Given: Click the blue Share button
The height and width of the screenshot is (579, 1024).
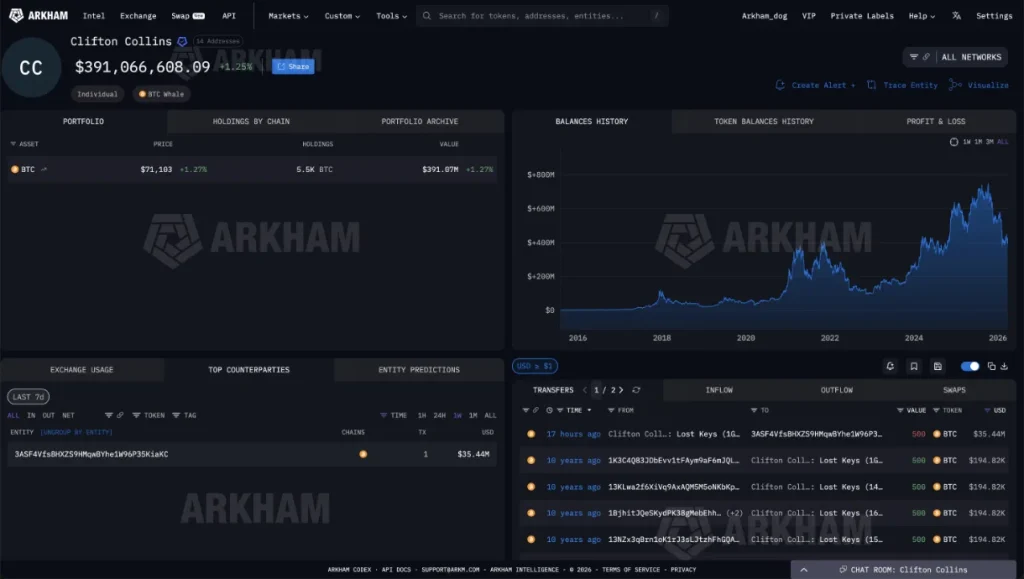Looking at the screenshot, I should pyautogui.click(x=293, y=66).
